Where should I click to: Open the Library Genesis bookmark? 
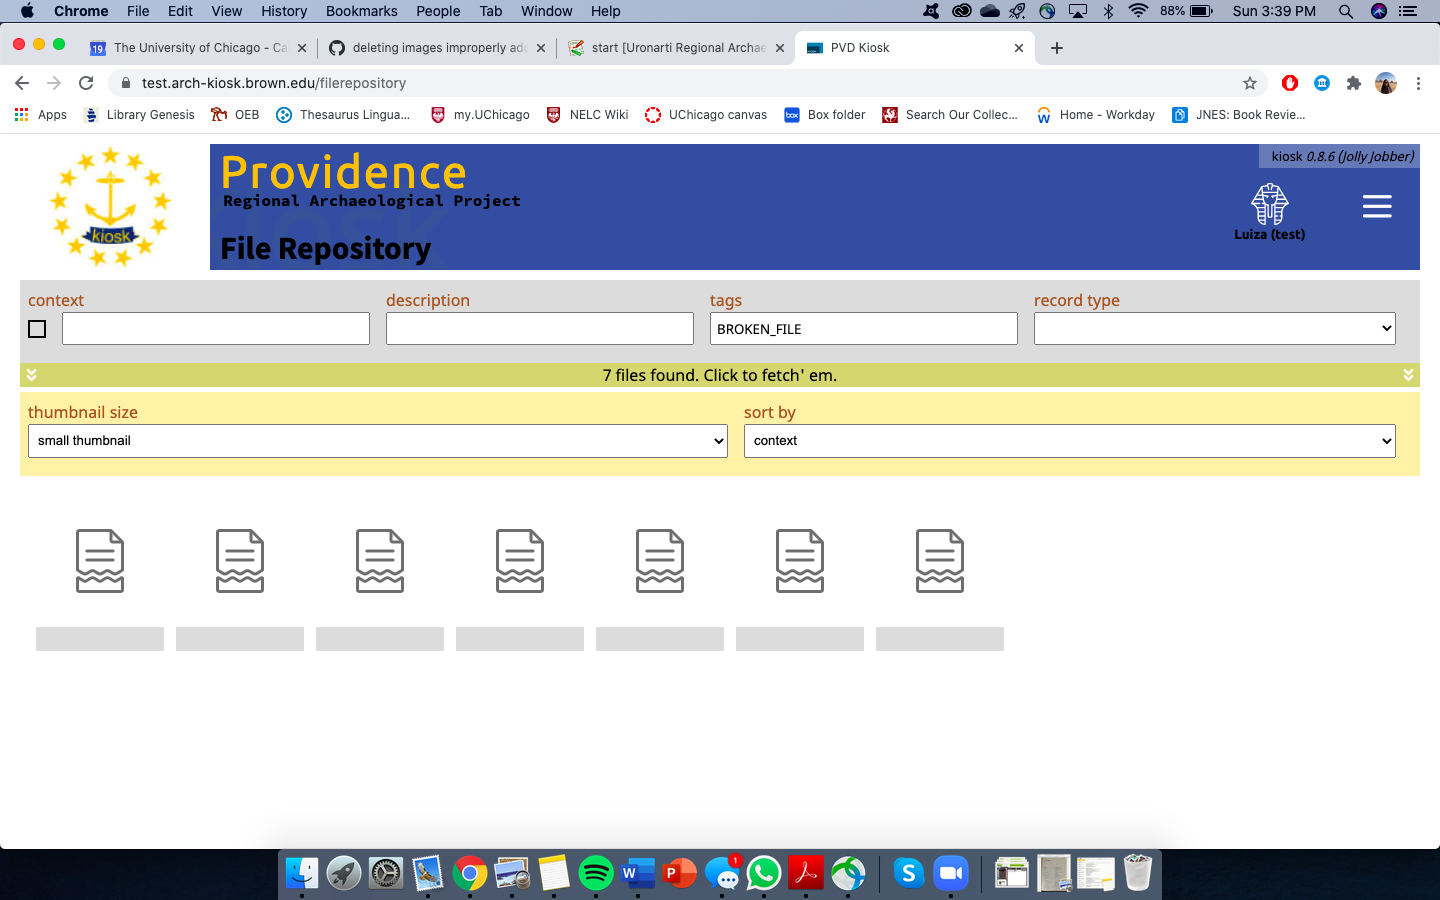[139, 115]
